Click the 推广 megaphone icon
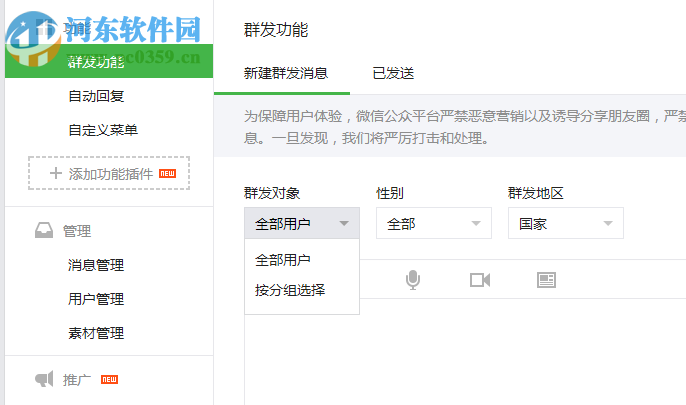The width and height of the screenshot is (686, 405). [44, 379]
